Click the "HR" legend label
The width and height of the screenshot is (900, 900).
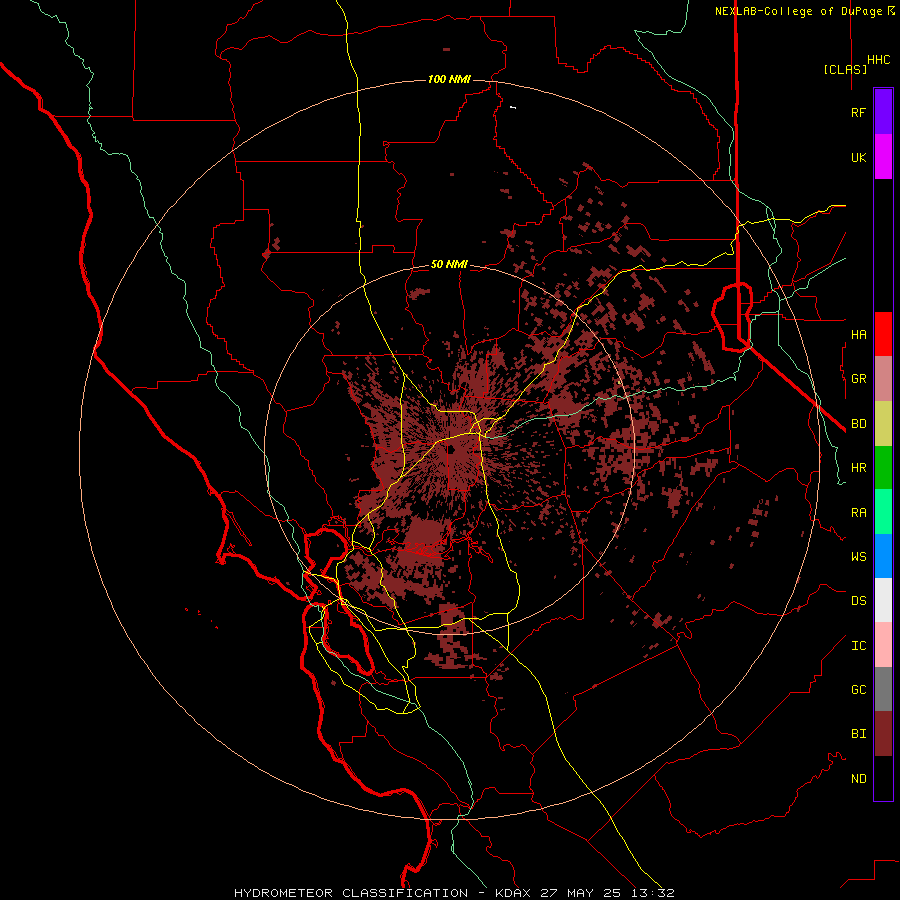coord(858,468)
